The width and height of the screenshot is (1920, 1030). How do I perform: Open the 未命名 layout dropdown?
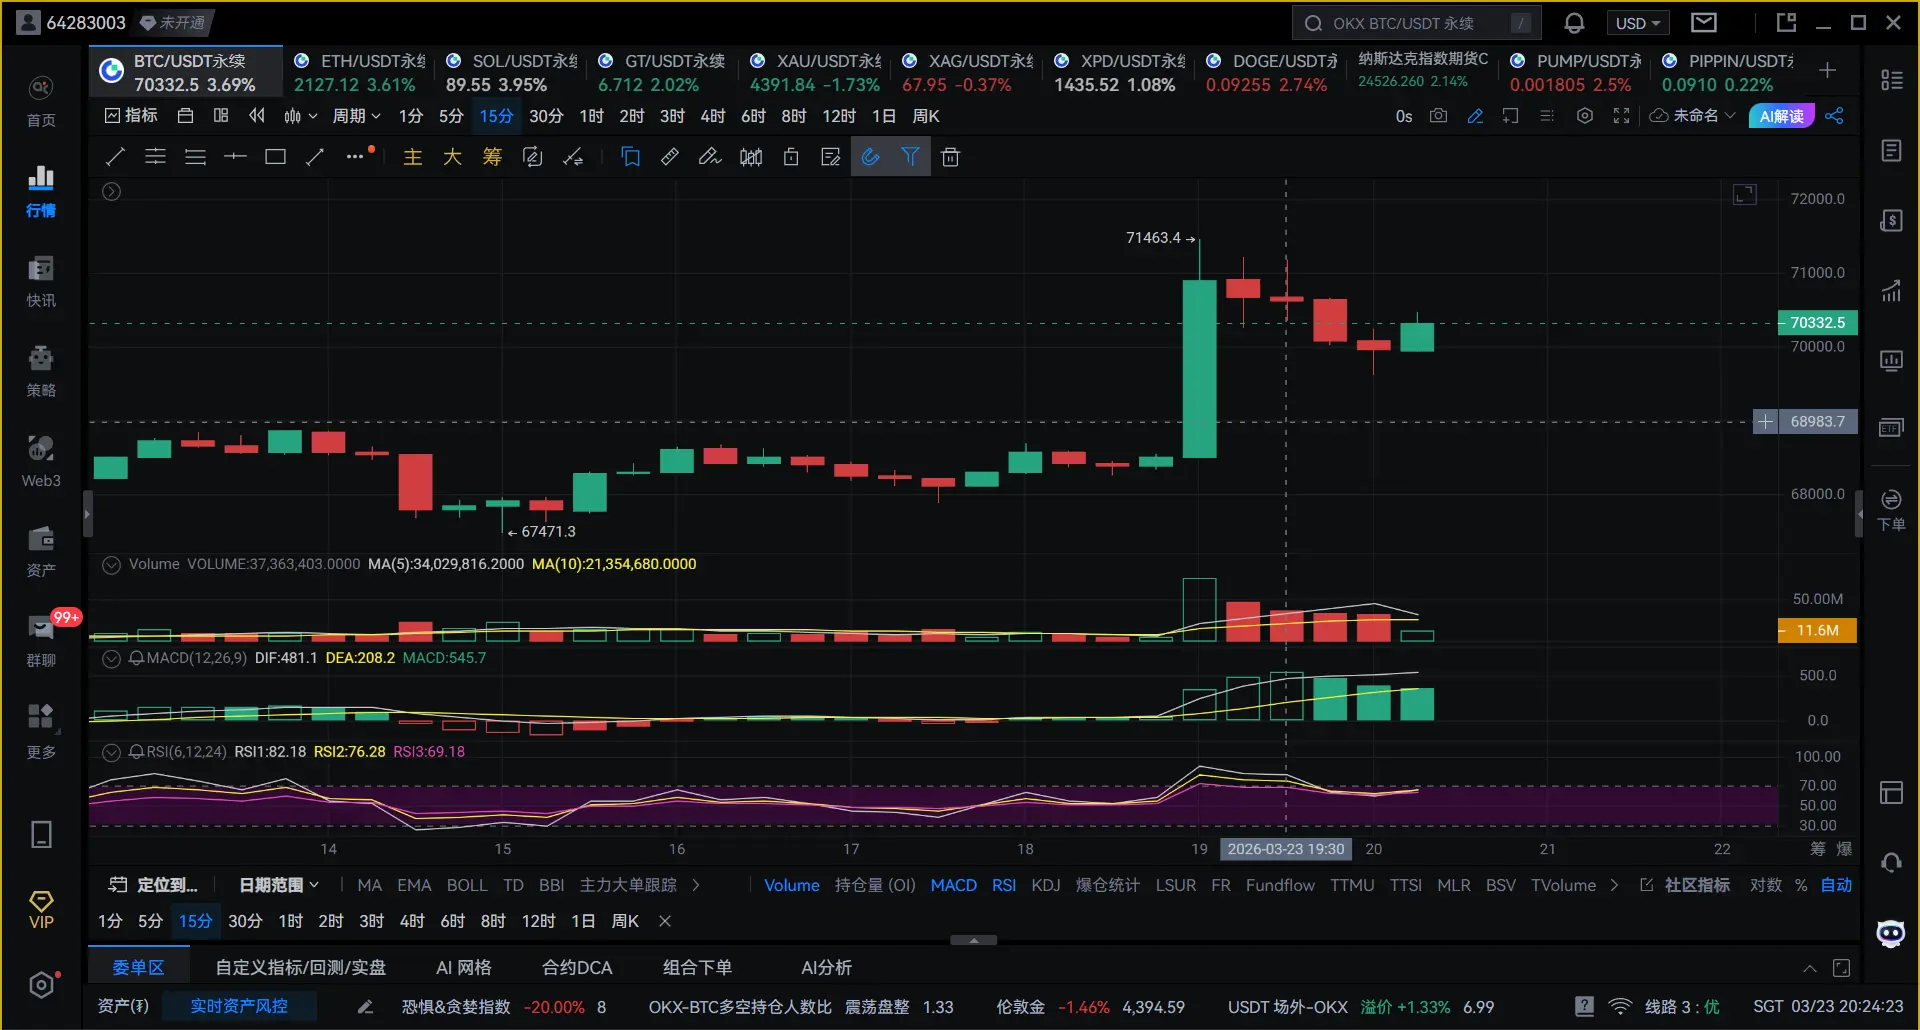[1693, 116]
